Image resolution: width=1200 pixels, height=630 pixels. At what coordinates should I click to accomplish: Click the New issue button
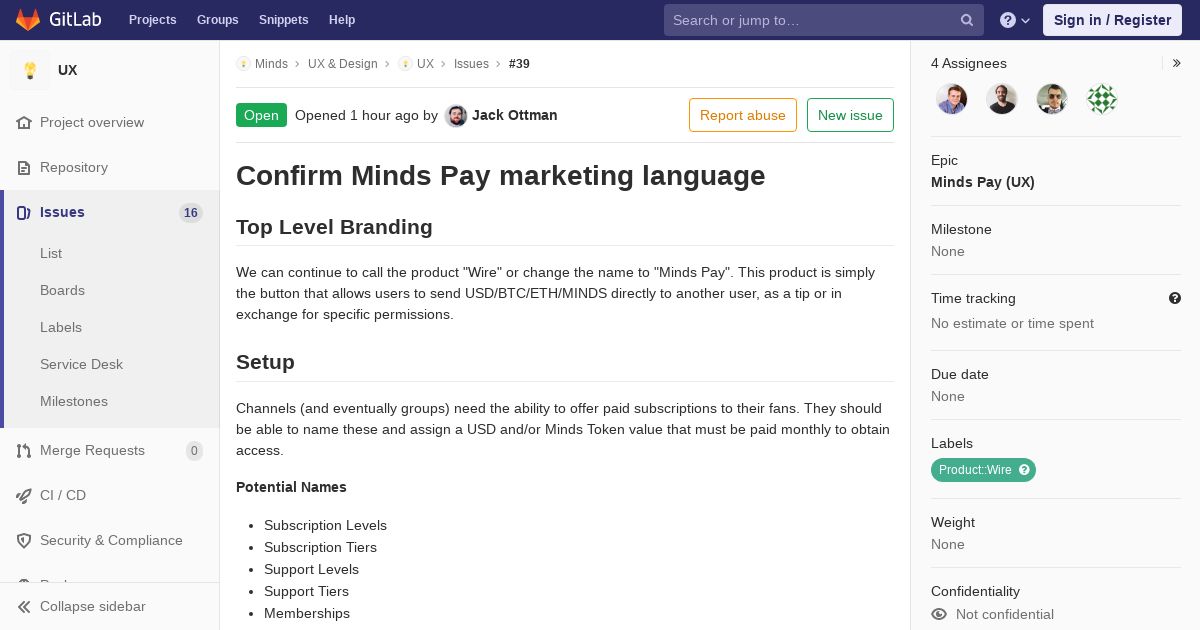point(850,115)
